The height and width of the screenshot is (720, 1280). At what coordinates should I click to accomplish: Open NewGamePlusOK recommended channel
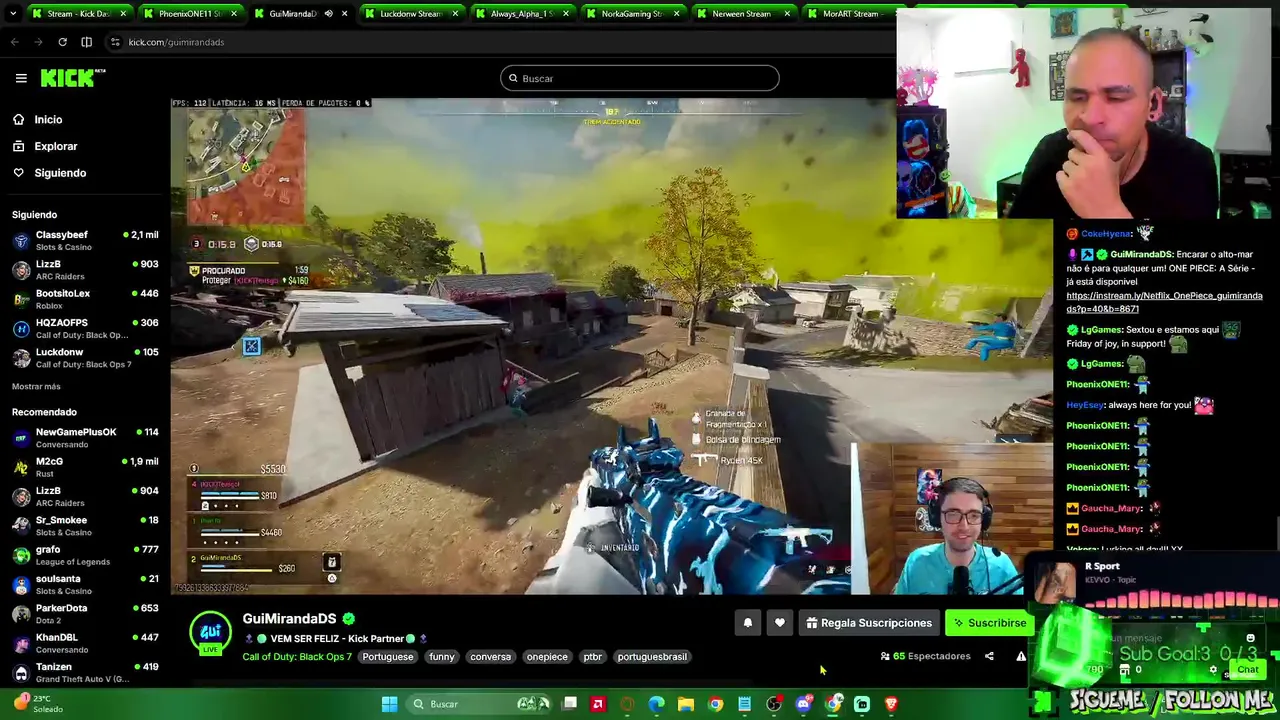pos(85,438)
